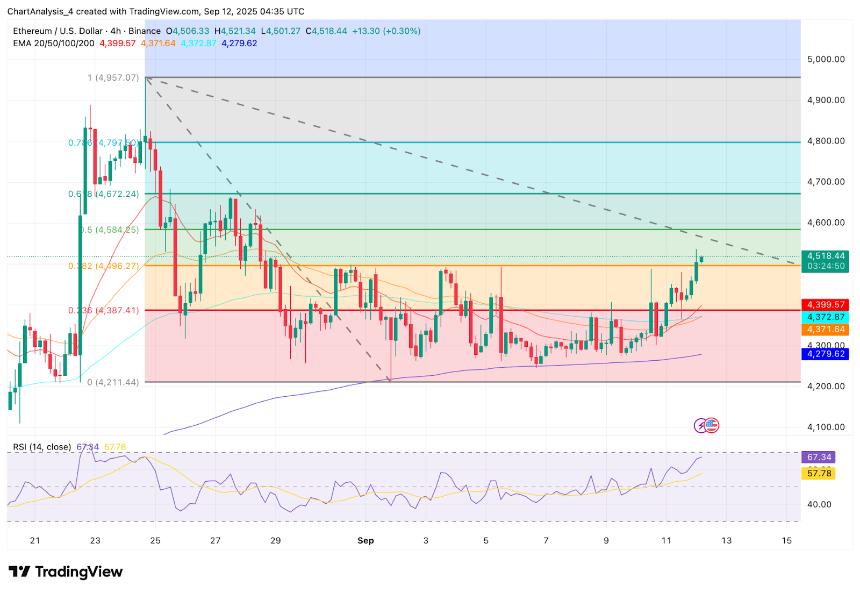This screenshot has height=593, width=860.
Task: Open the Binance exchange selector
Action: (x=142, y=31)
